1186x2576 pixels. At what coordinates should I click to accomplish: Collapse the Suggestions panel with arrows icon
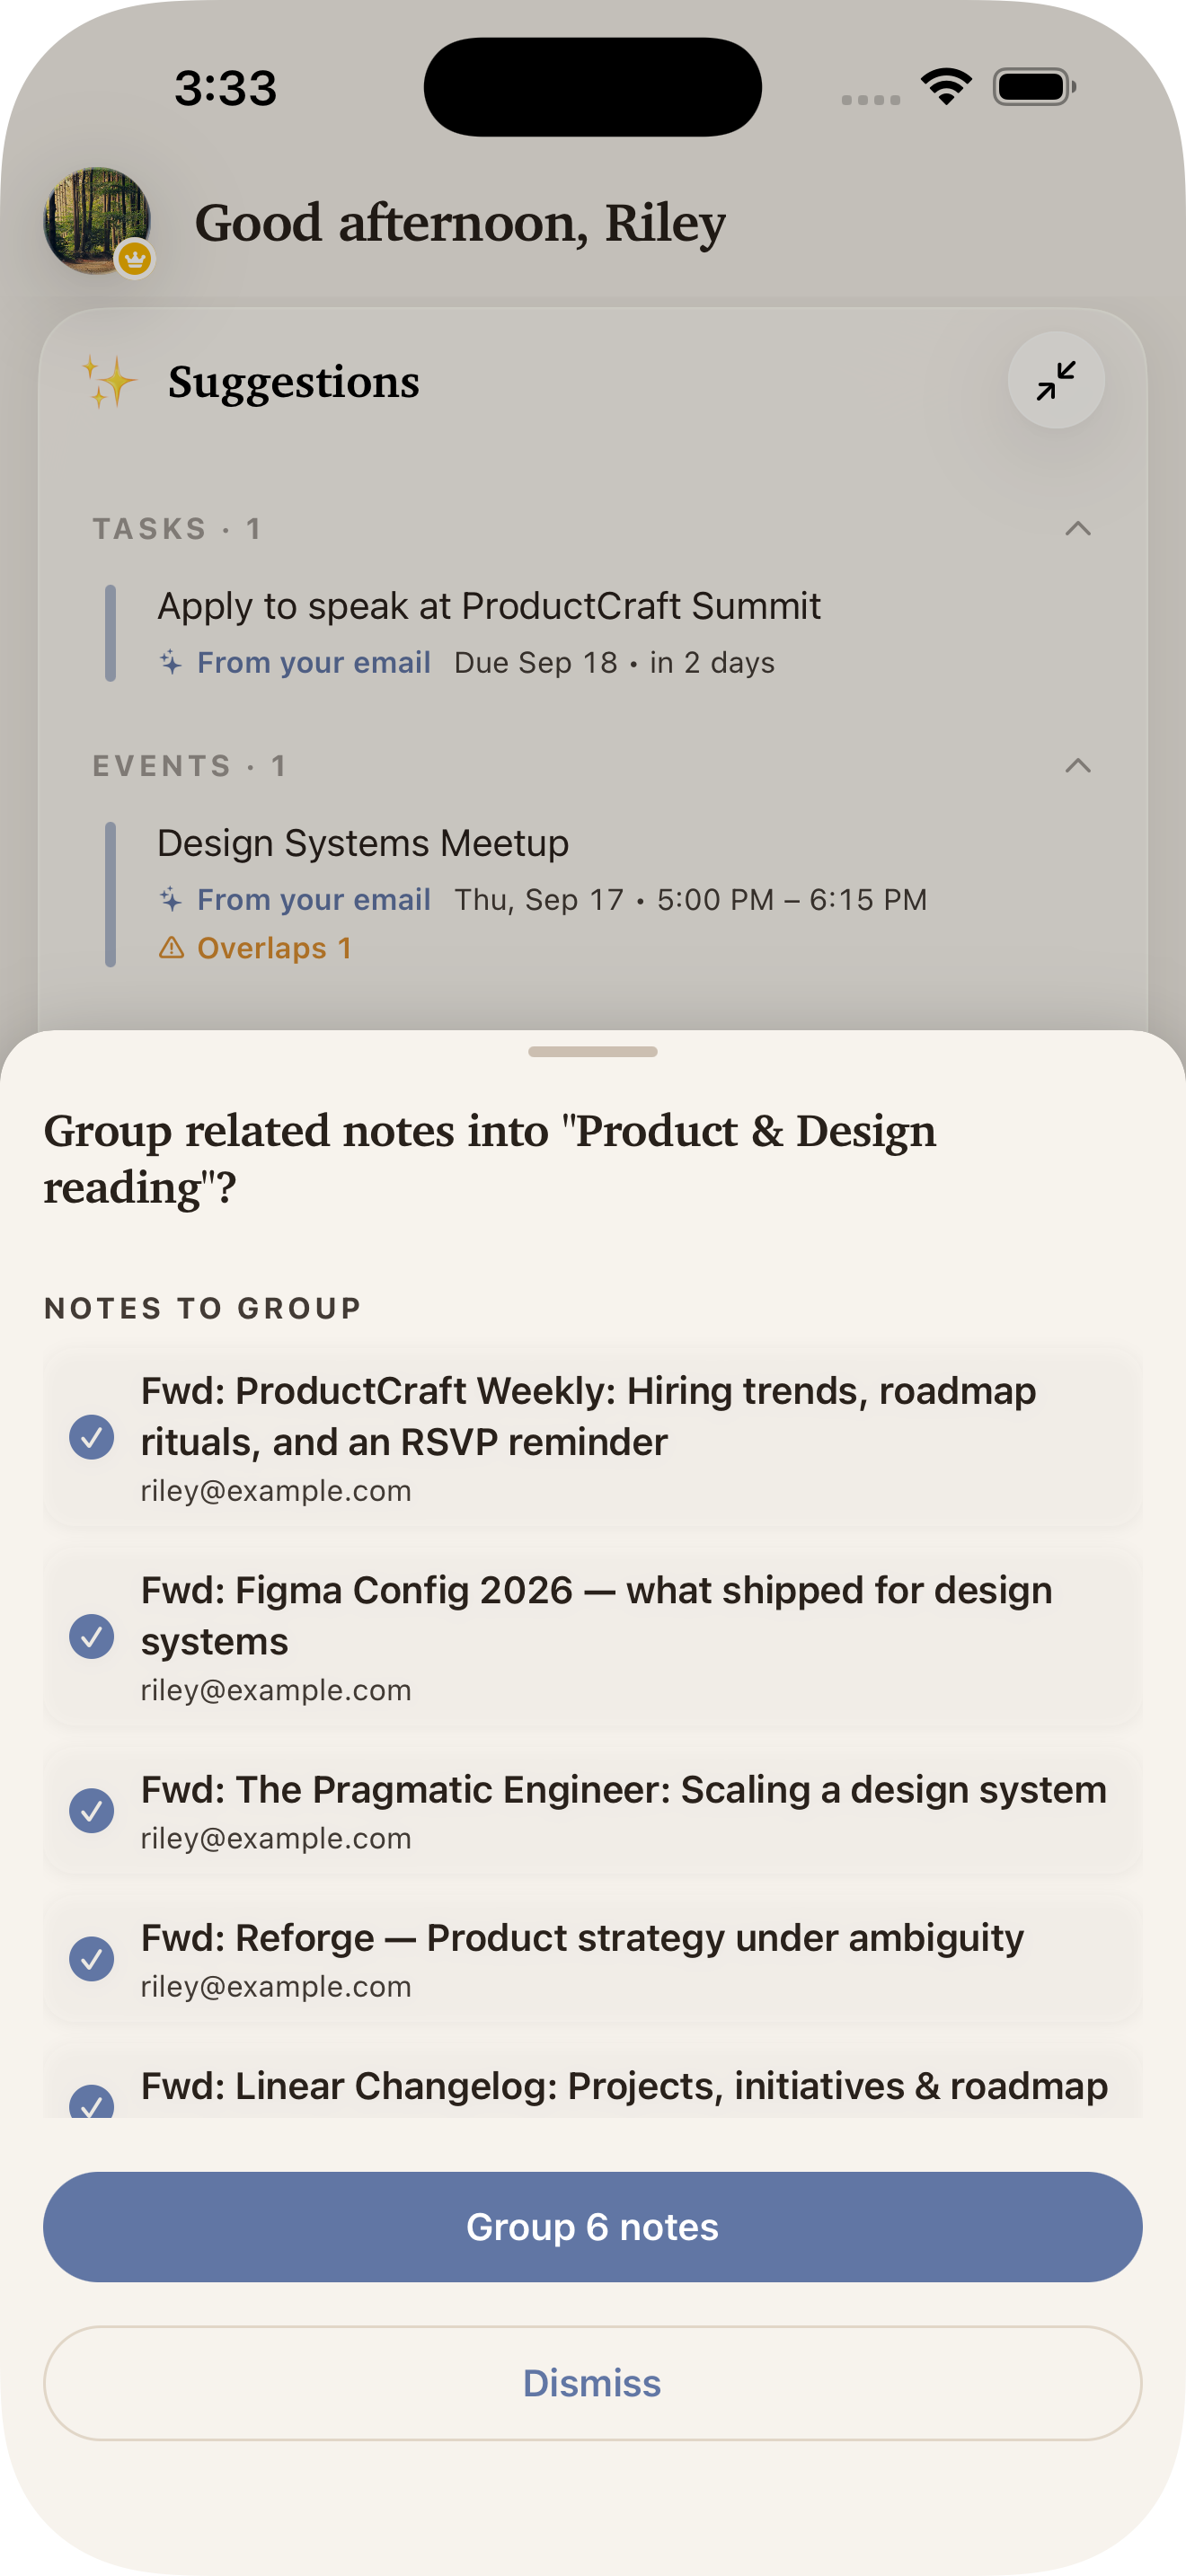tap(1055, 380)
